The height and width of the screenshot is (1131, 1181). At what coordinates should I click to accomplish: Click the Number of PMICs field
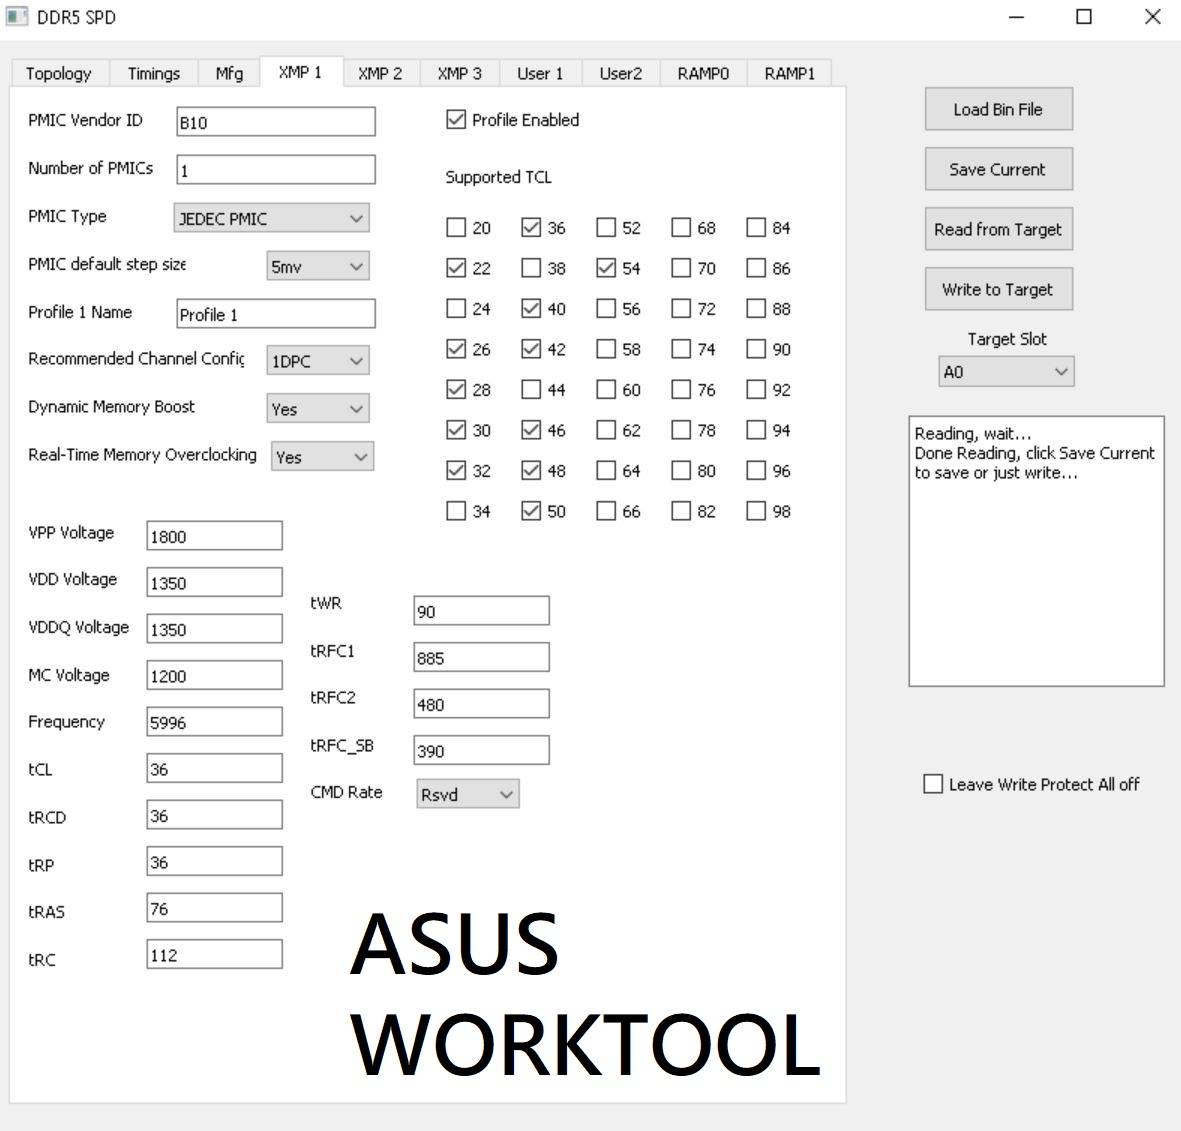(x=276, y=170)
